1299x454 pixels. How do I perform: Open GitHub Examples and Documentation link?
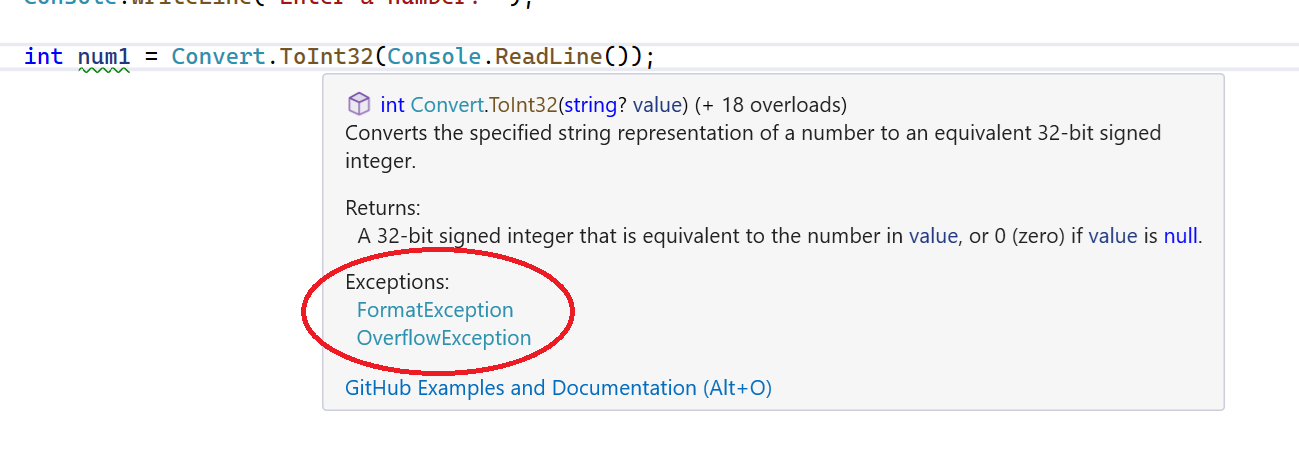(558, 388)
